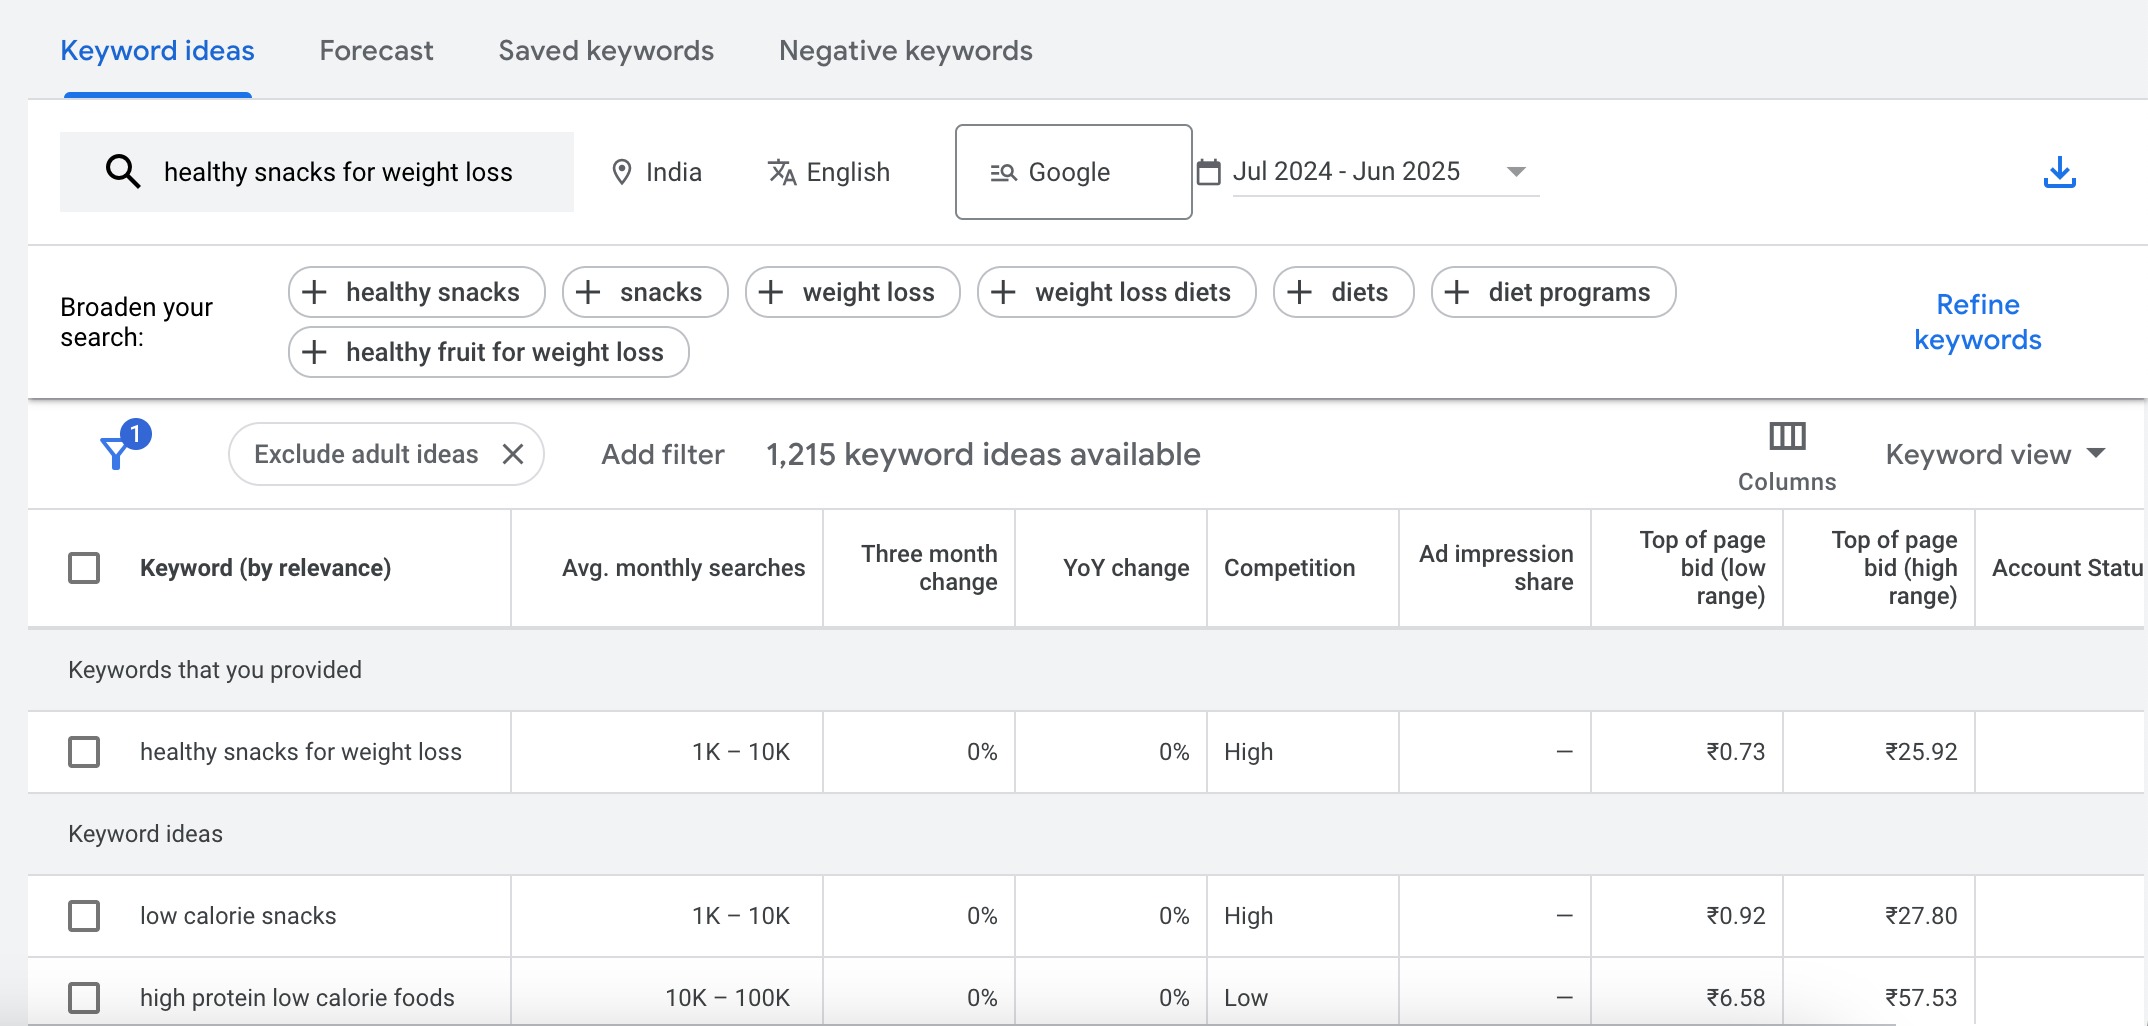This screenshot has width=2148, height=1026.
Task: Add 'healthy fruit for weight loss' plus icon
Action: 314,352
